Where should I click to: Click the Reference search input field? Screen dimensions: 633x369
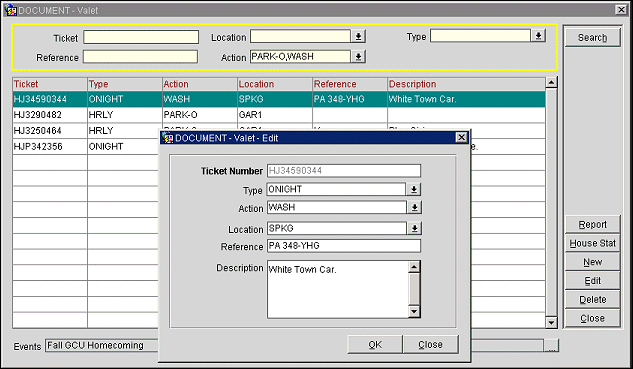(x=140, y=57)
